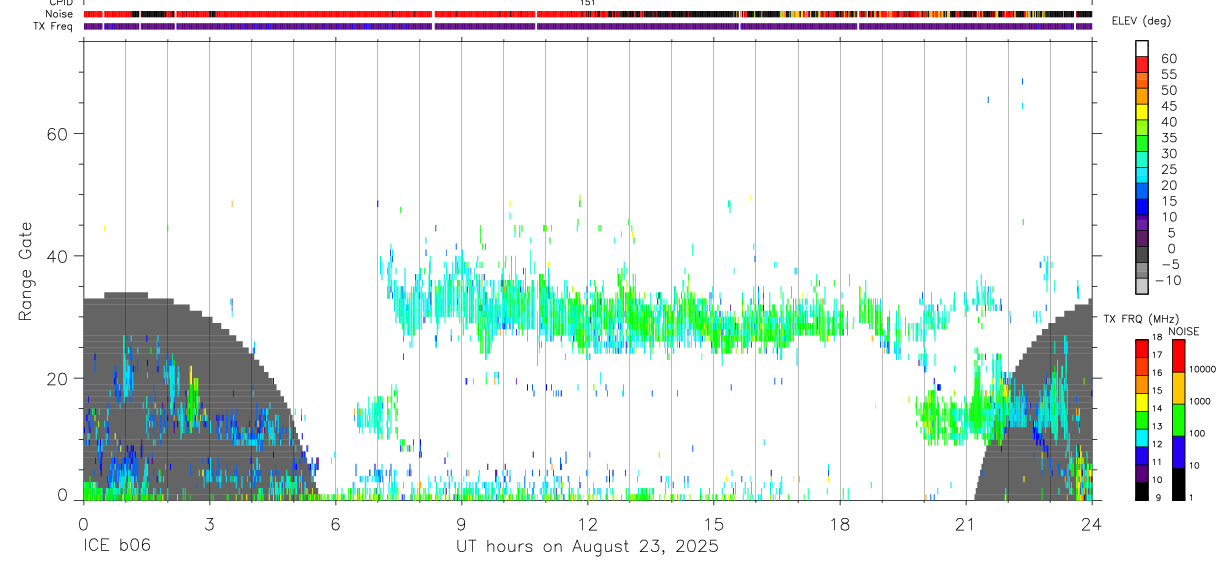Viewport: 1228px width, 567px height.
Task: Click the Noise color strip above the plot
Action: (587, 14)
